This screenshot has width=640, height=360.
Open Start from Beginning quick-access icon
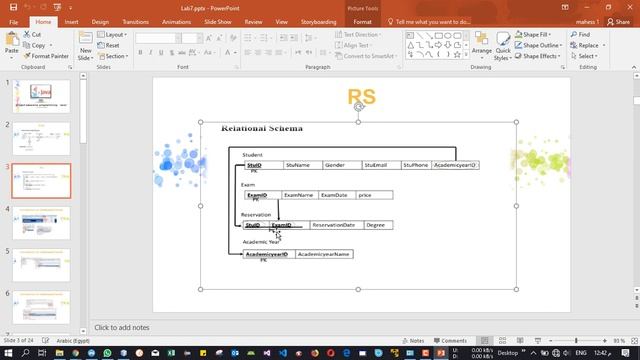[57, 7]
